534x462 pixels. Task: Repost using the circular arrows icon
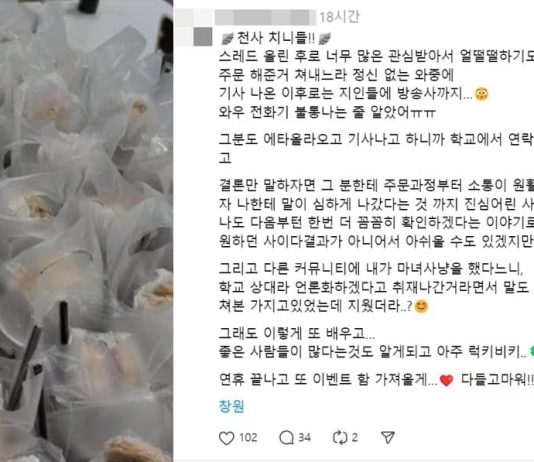point(340,437)
